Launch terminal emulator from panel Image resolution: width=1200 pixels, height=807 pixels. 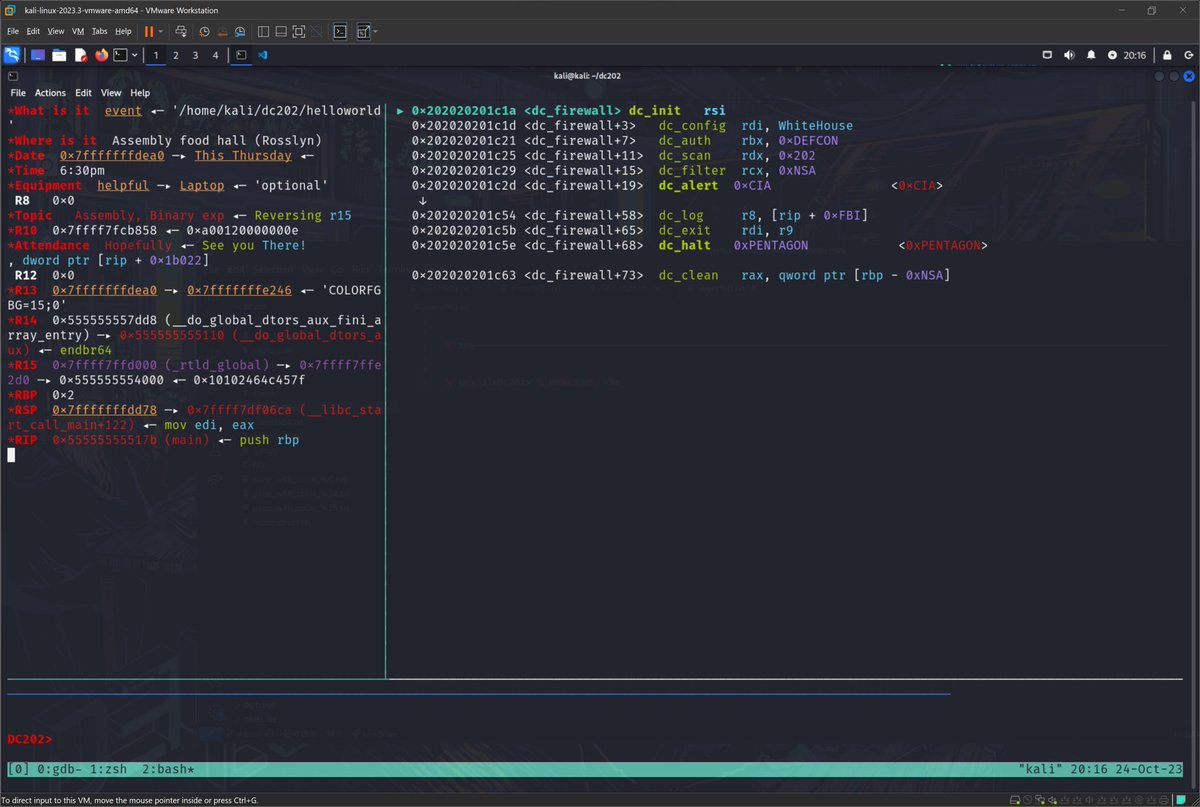coord(120,55)
